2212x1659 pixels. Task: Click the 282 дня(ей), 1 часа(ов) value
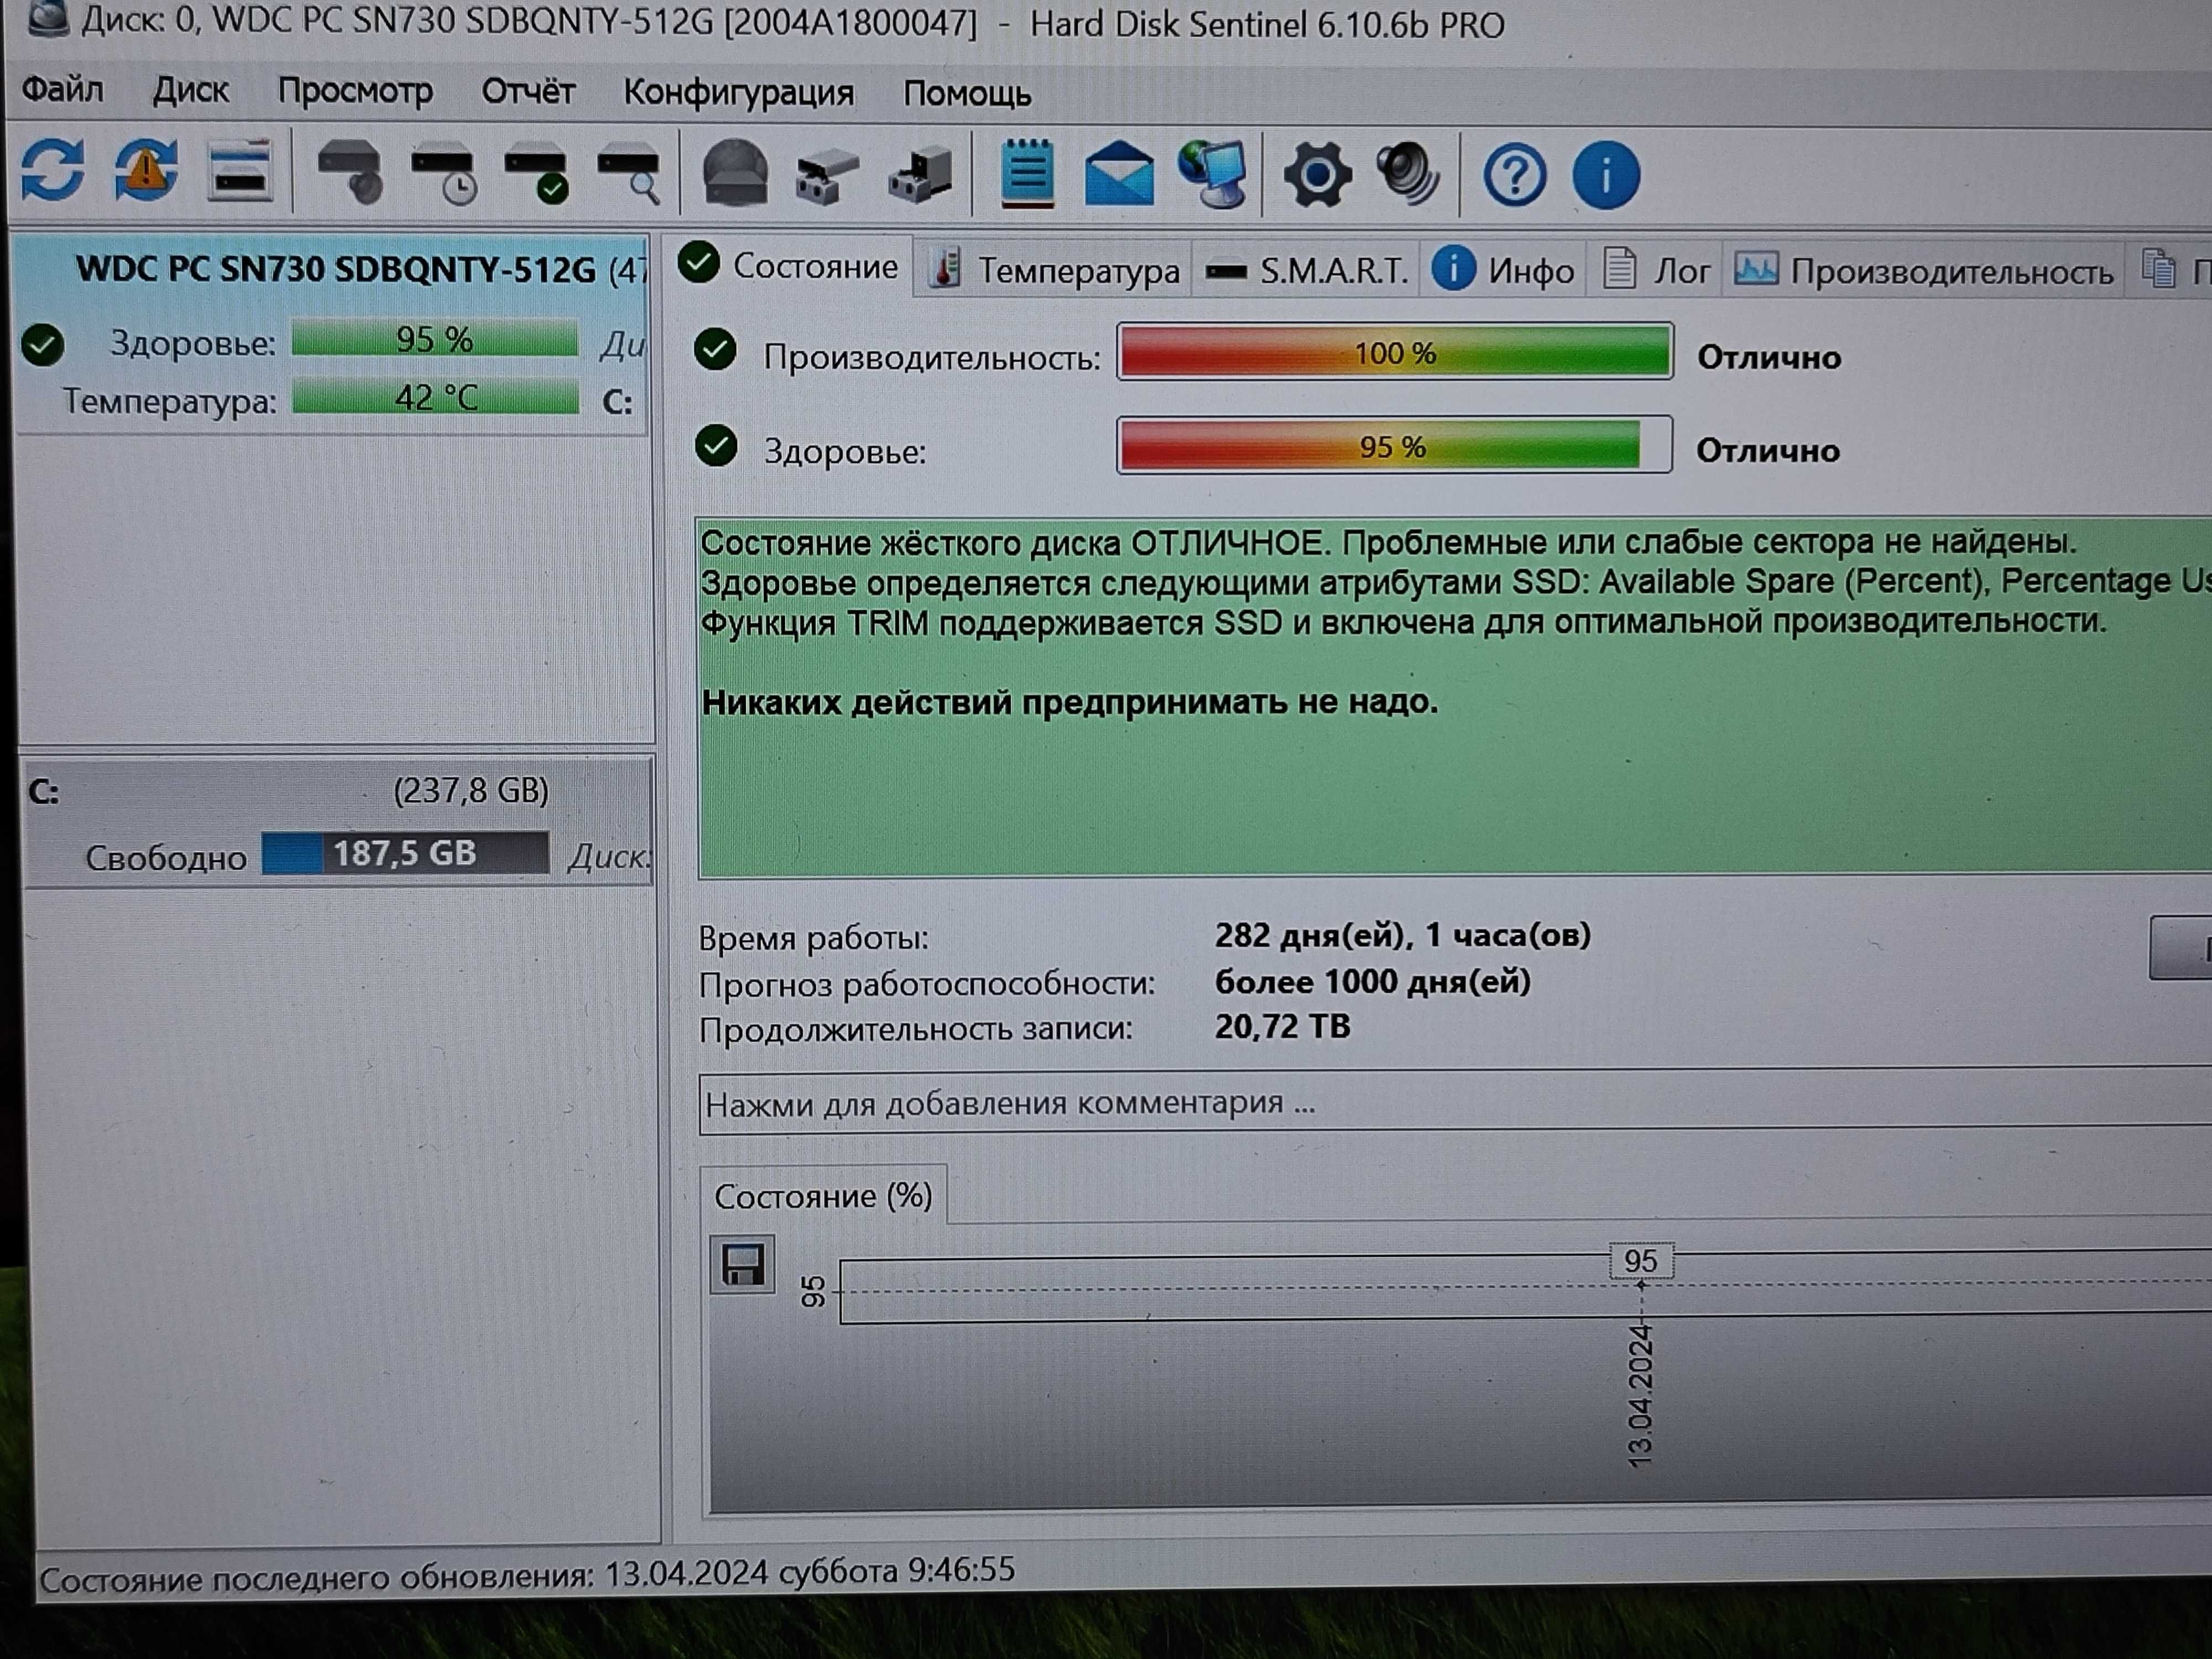point(1402,936)
